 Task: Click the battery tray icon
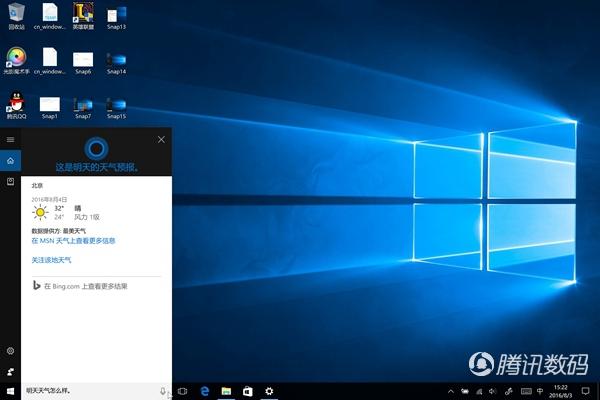tap(465, 391)
